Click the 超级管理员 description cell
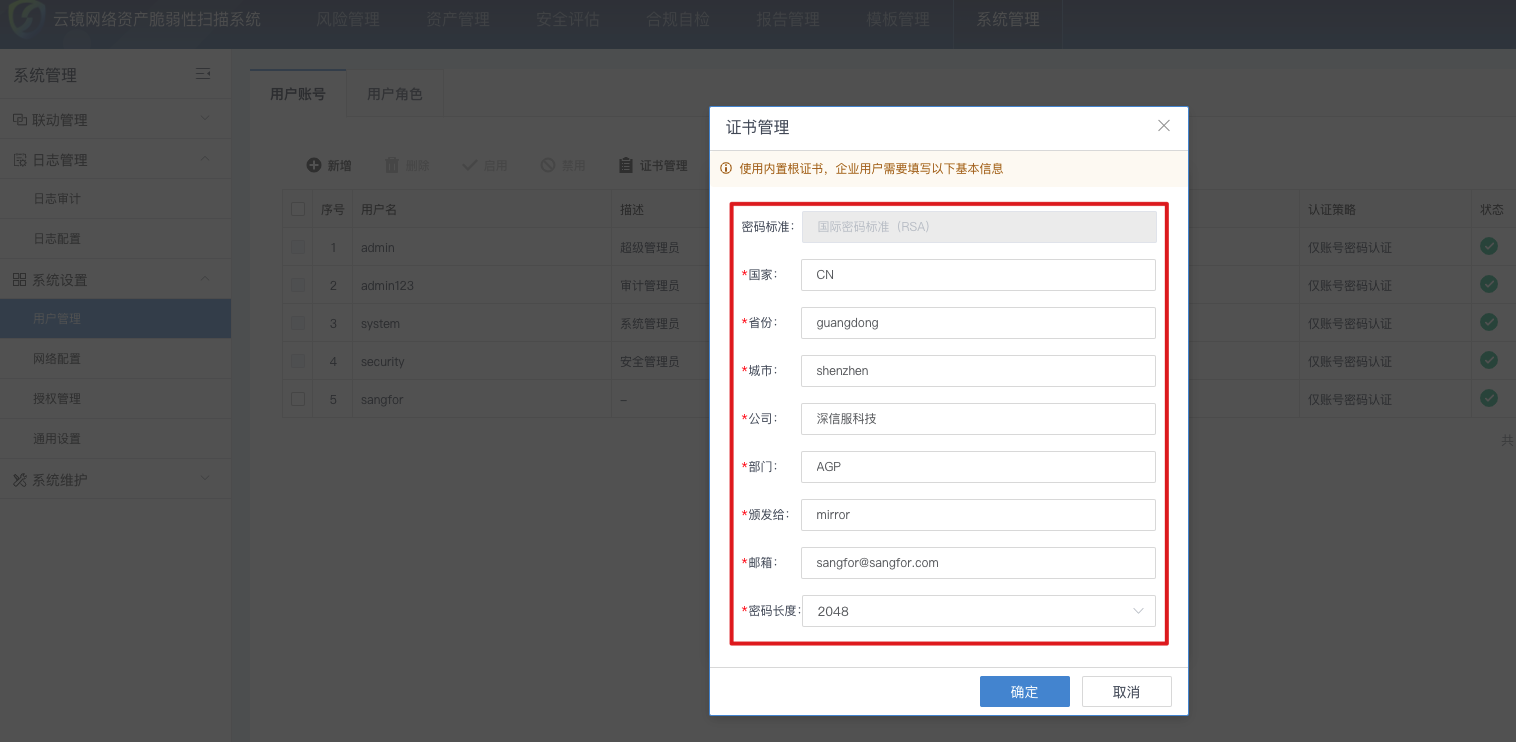1516x742 pixels. coord(649,247)
